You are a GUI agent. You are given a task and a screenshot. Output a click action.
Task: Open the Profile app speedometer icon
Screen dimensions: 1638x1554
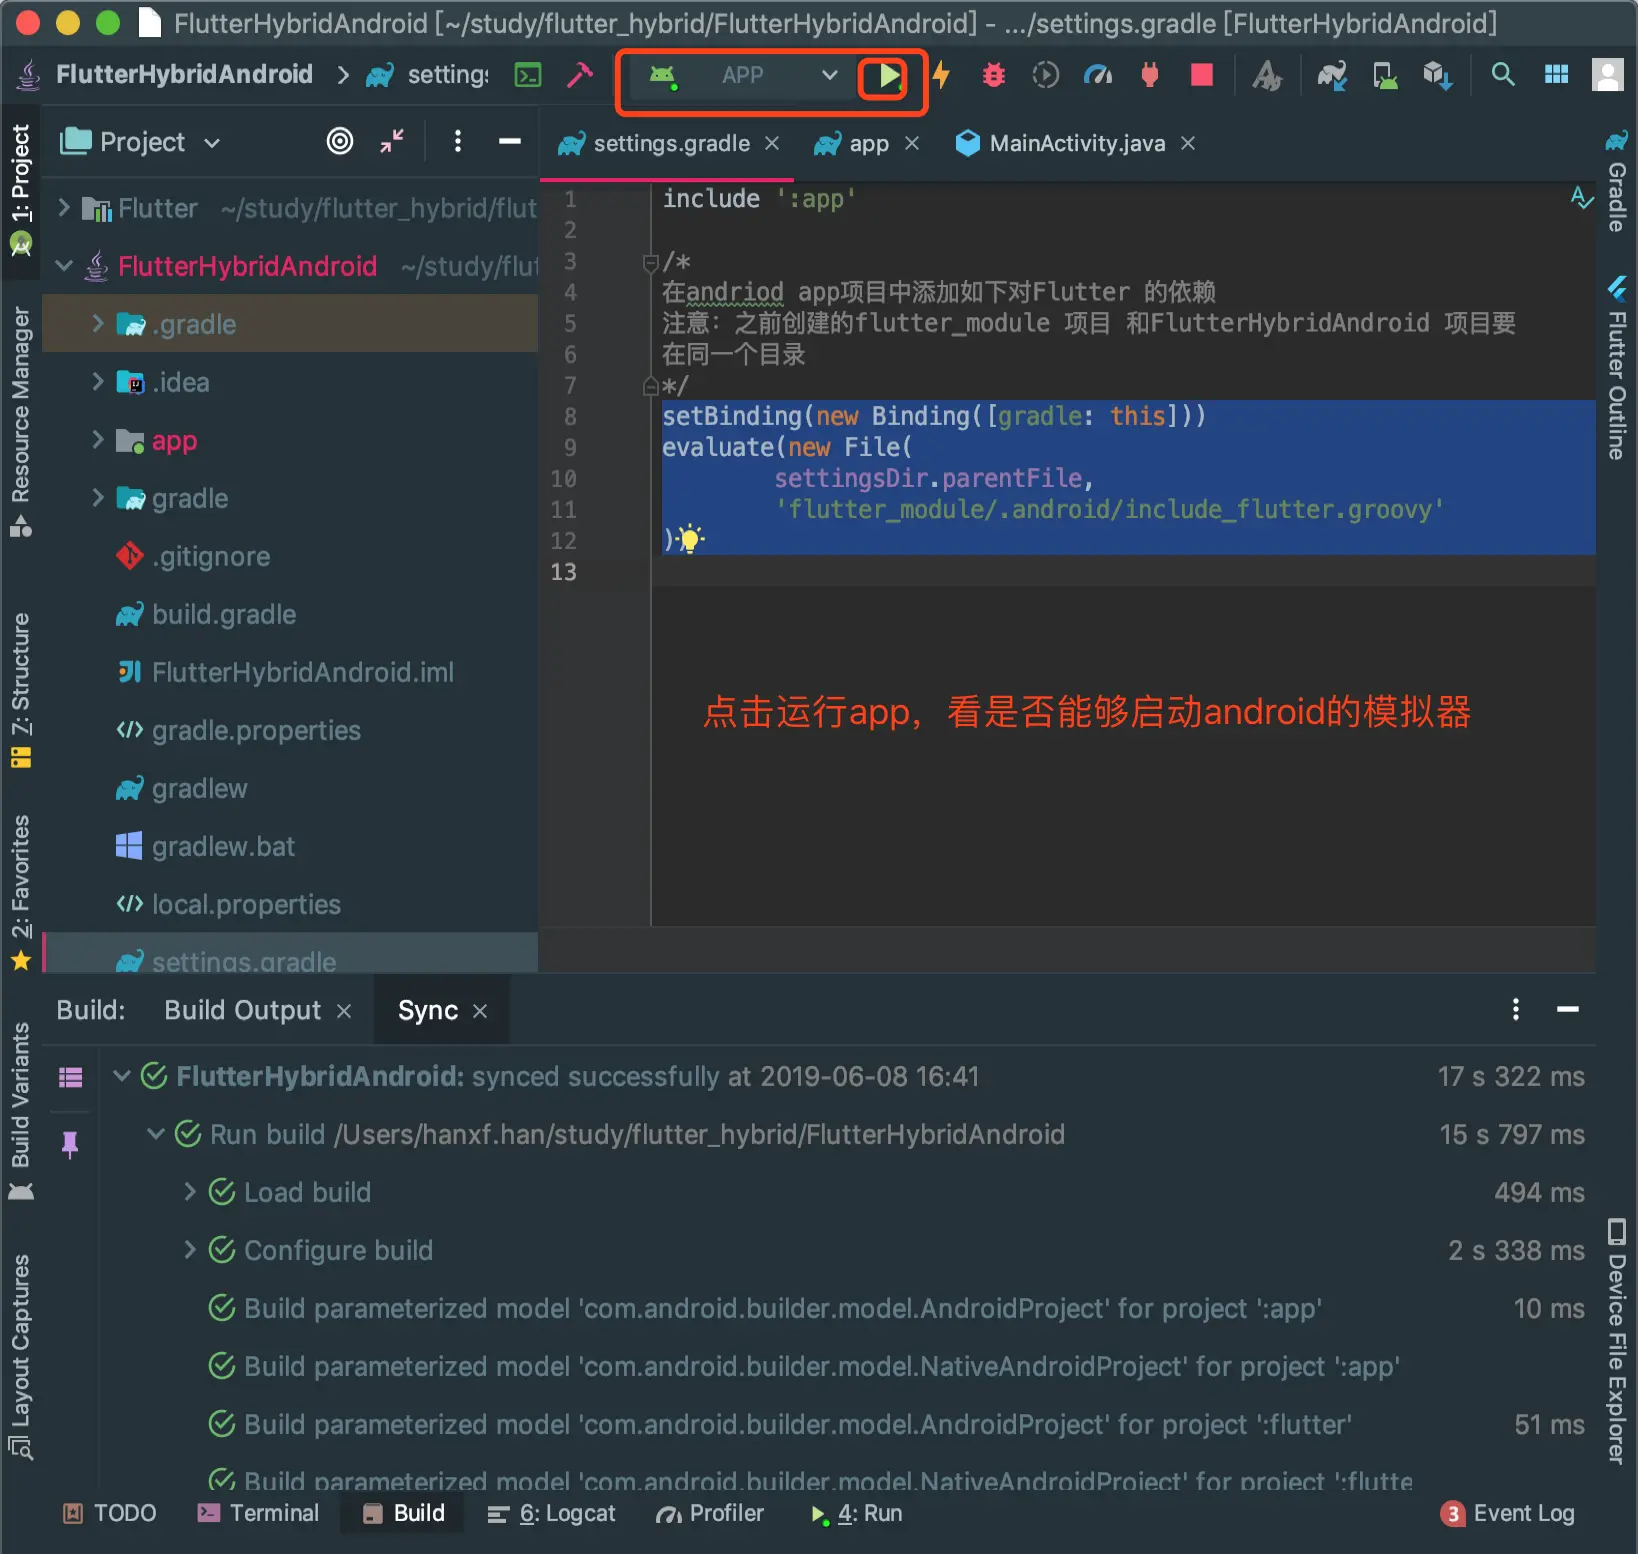tap(1098, 75)
